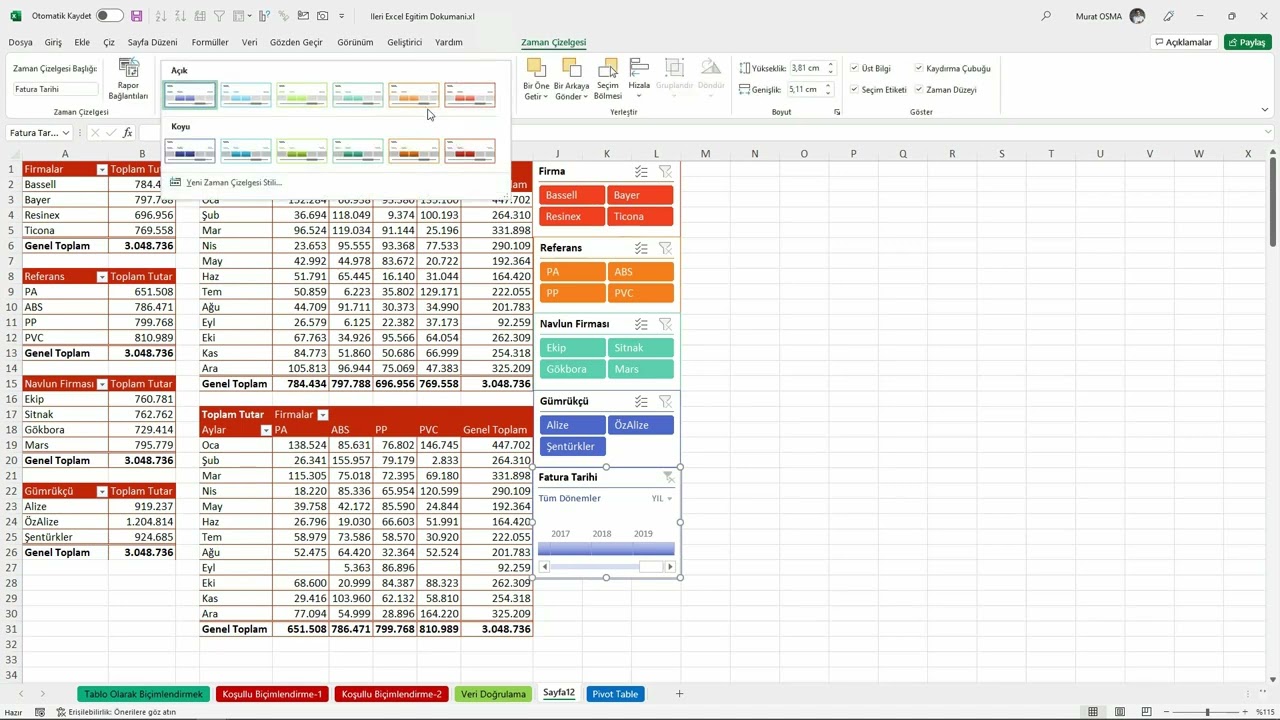Screen dimensions: 1280x720
Task: Open the Murat OSMA account avatar
Action: [x=1137, y=16]
